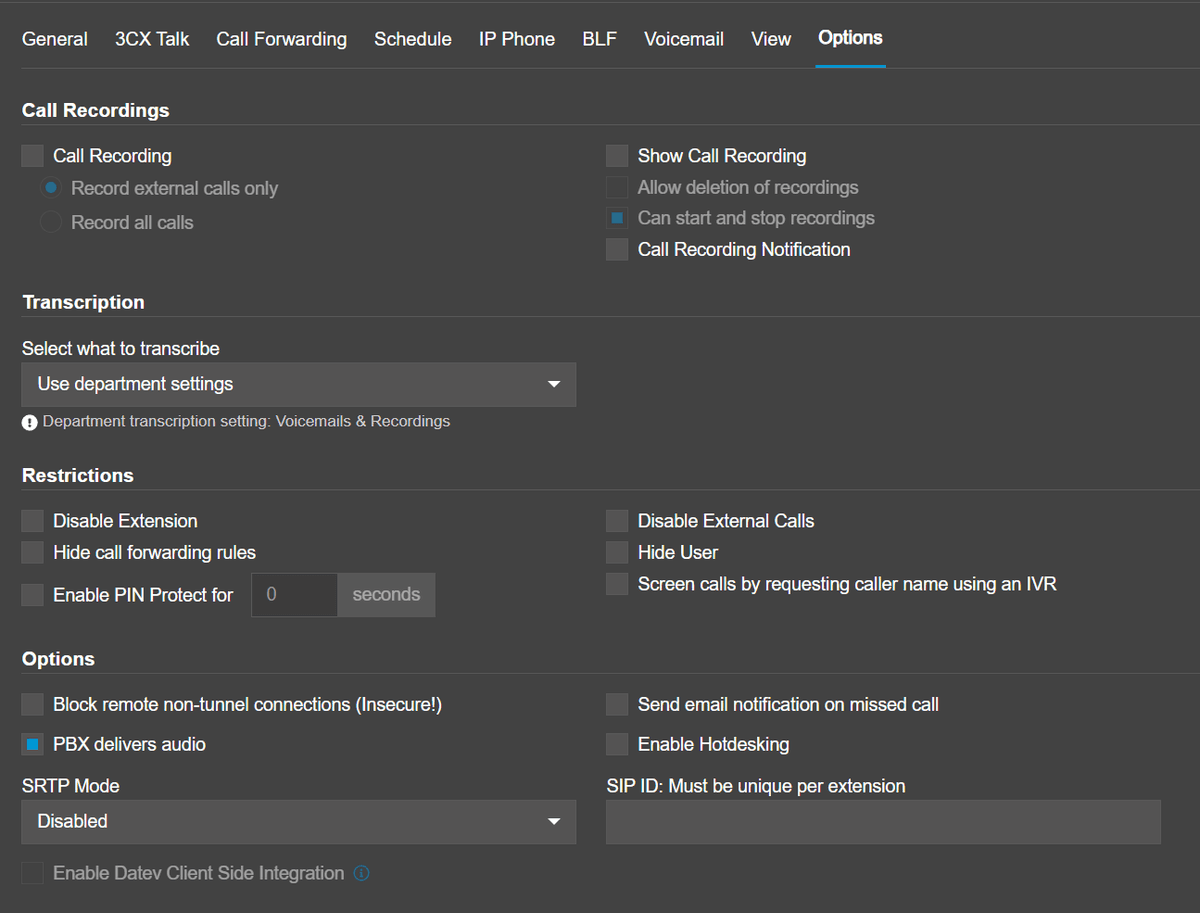The width and height of the screenshot is (1200, 913).
Task: Open the Voicemail tab
Action: tap(684, 39)
